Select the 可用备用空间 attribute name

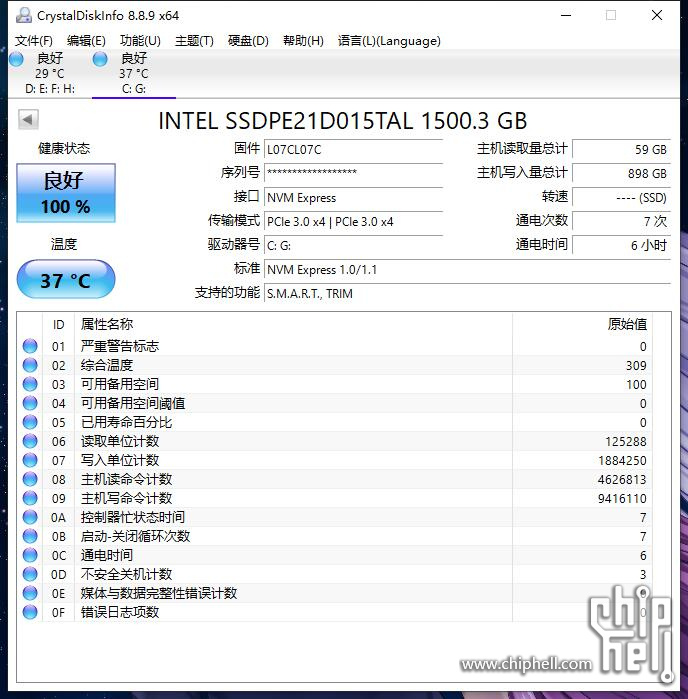pyautogui.click(x=119, y=384)
